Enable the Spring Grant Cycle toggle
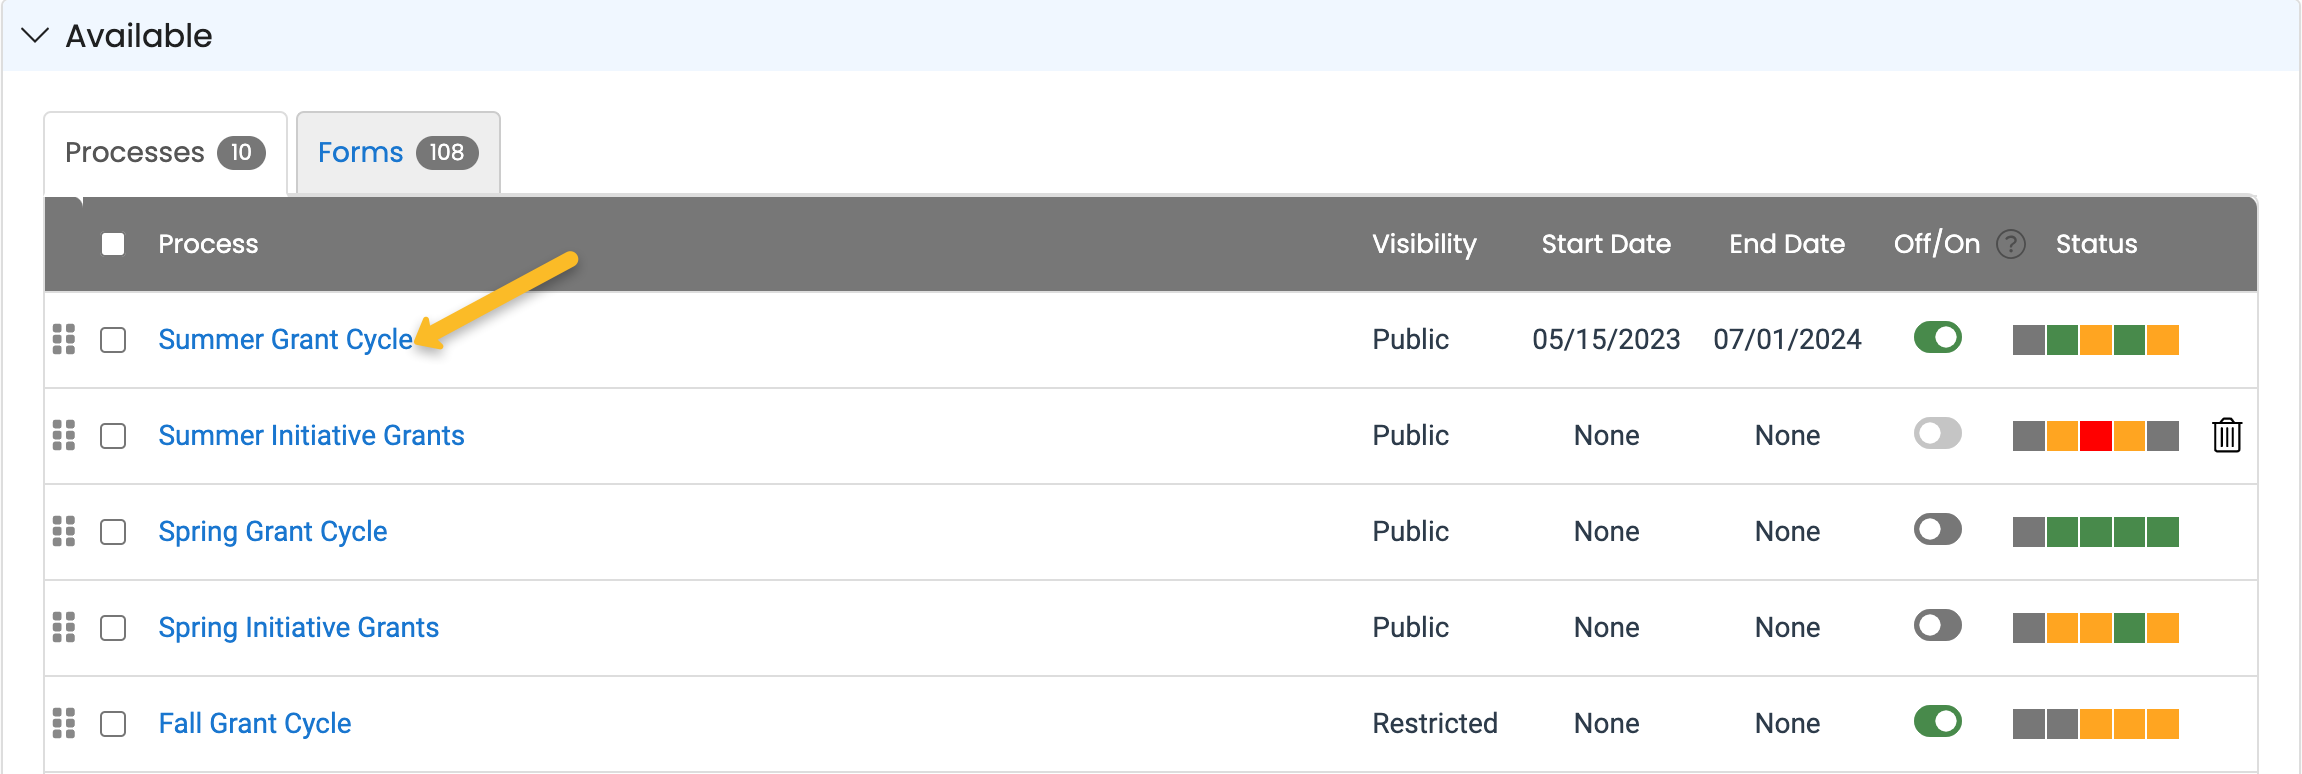Screen dimensions: 2302x774 [1936, 530]
